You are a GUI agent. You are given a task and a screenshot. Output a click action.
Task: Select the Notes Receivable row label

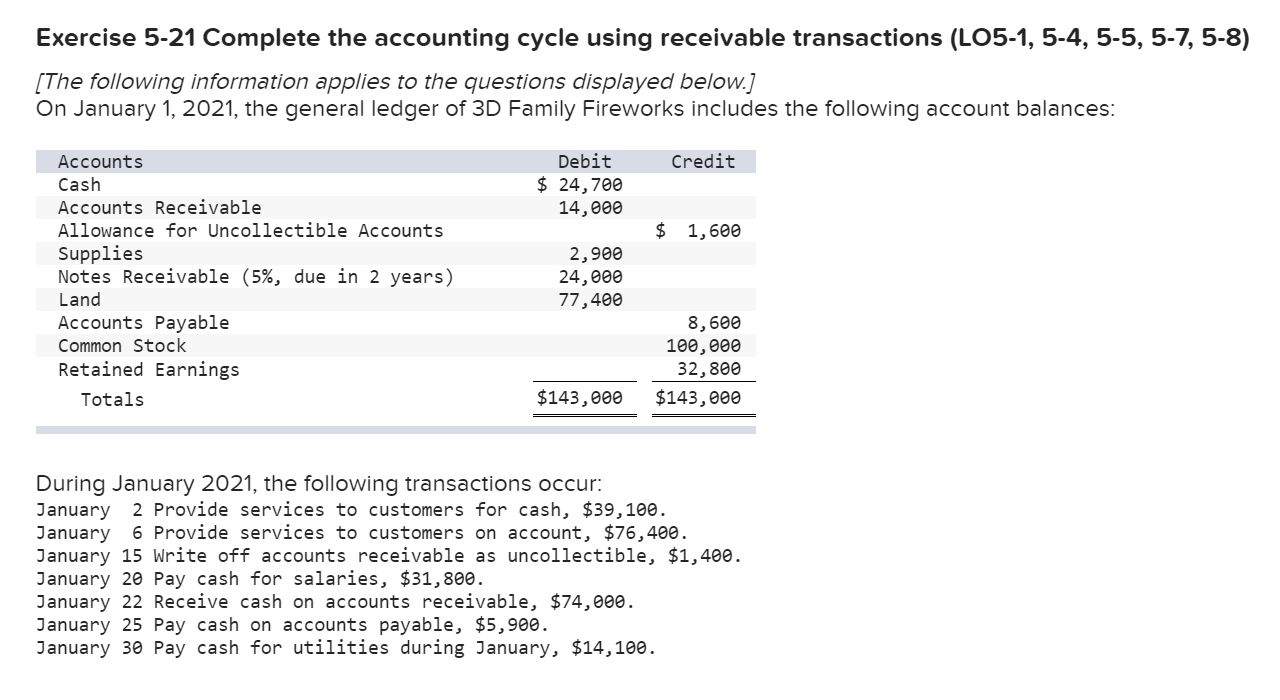point(255,277)
